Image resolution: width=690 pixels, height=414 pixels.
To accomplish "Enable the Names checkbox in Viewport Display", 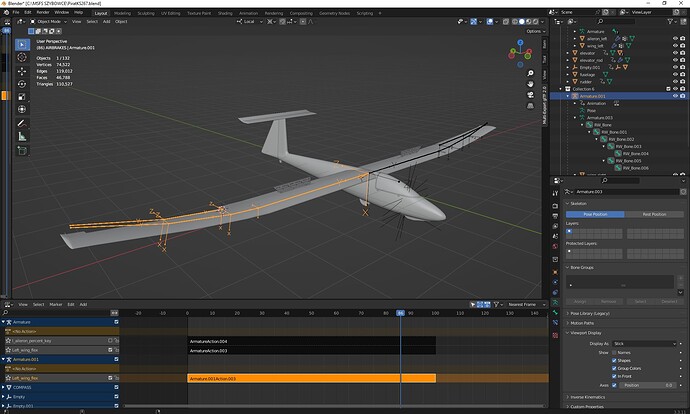I will tap(614, 352).
